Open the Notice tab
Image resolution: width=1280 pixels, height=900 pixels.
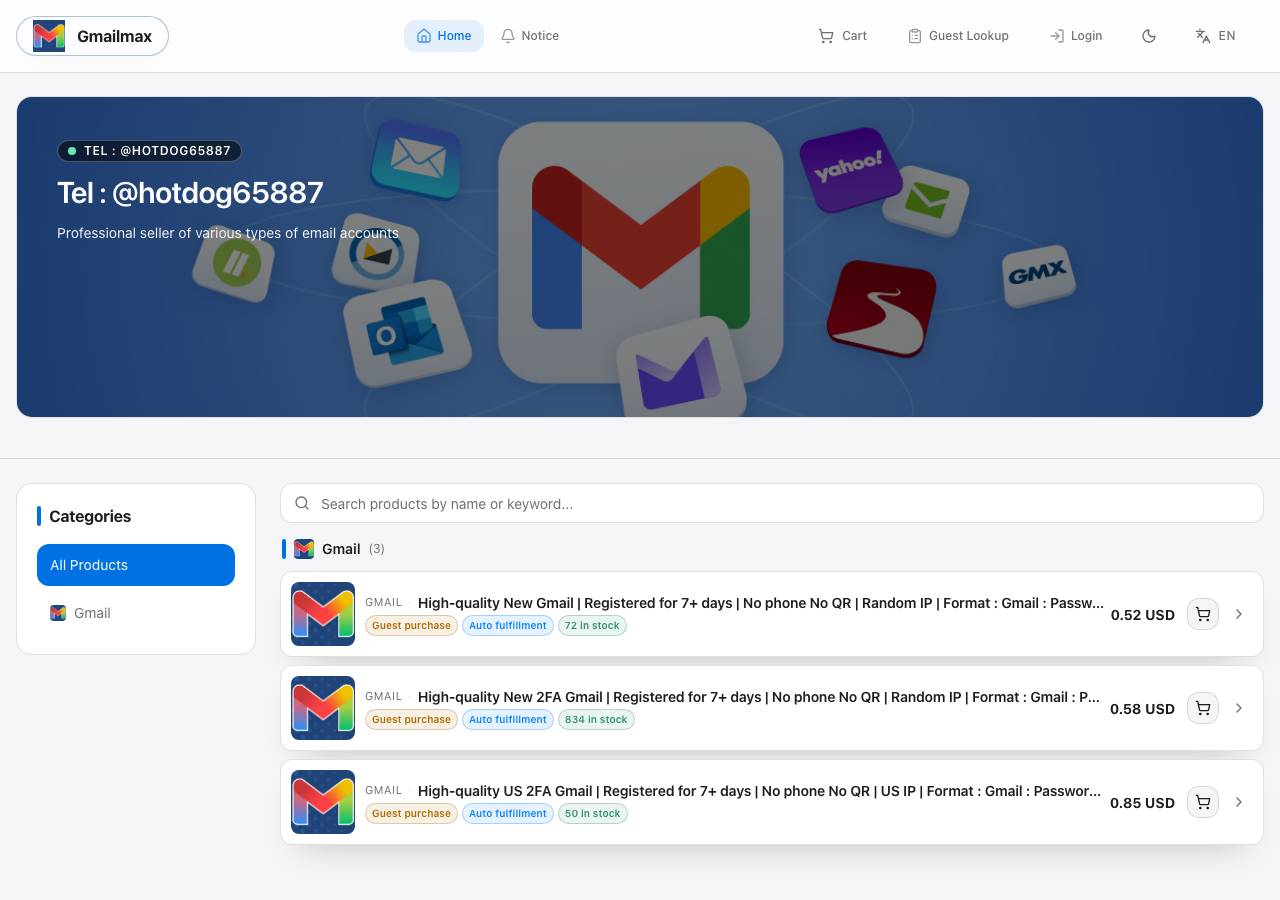[530, 36]
